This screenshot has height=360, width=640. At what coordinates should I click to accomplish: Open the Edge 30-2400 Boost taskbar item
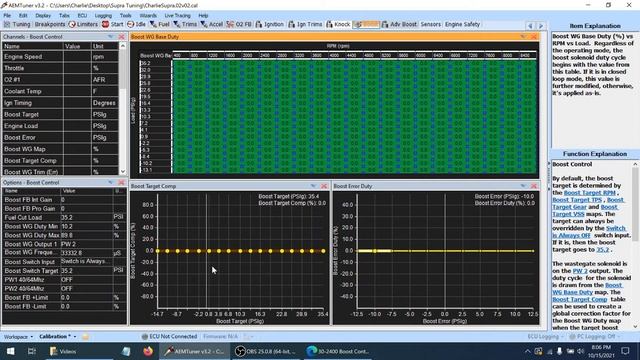tap(338, 351)
